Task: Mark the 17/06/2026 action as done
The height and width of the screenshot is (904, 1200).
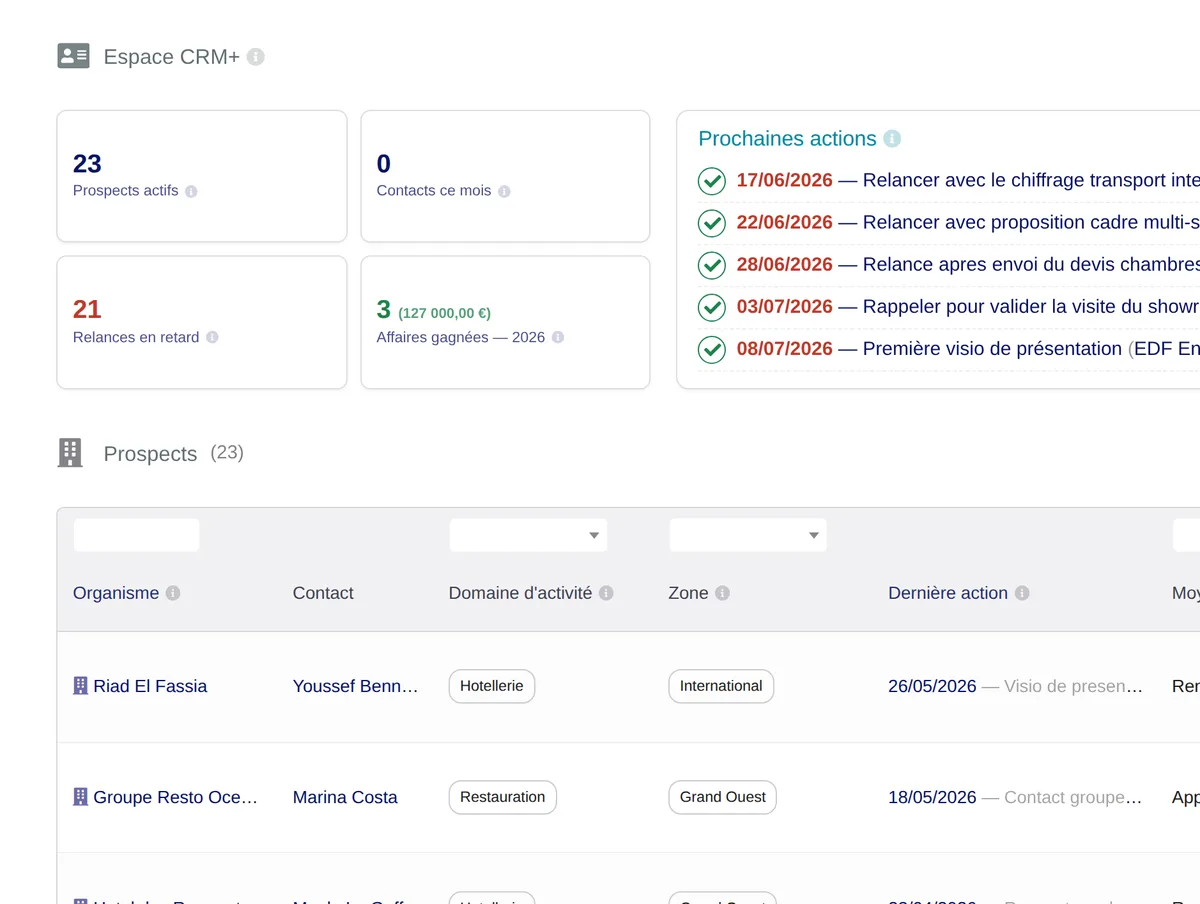Action: (711, 181)
